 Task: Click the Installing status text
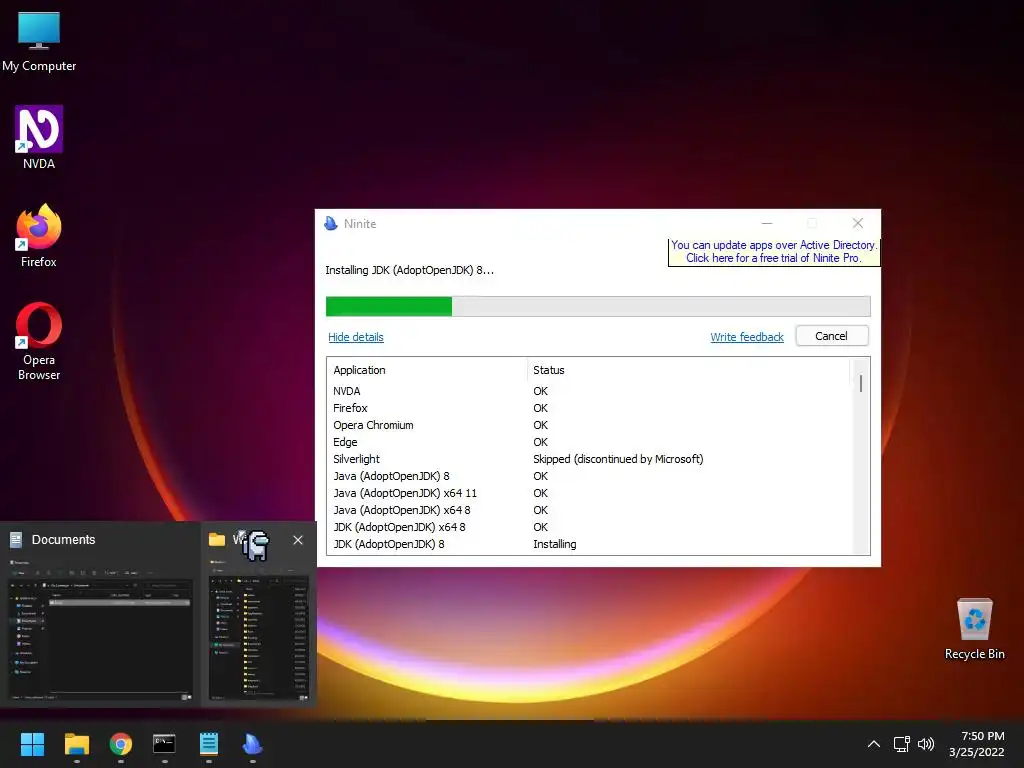tap(554, 544)
